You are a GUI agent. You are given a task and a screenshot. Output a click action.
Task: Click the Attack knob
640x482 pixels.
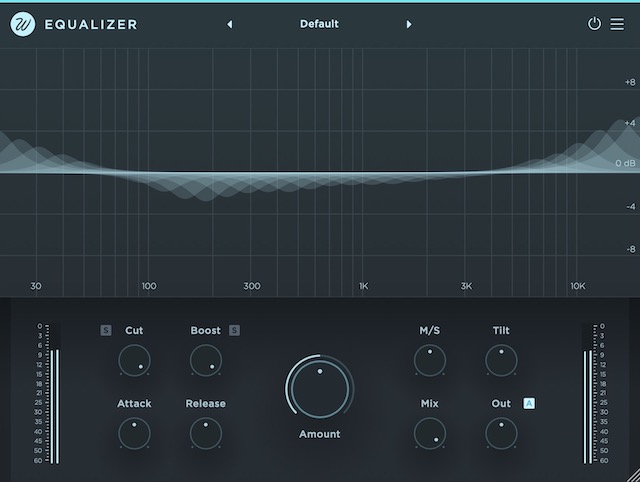tap(134, 433)
